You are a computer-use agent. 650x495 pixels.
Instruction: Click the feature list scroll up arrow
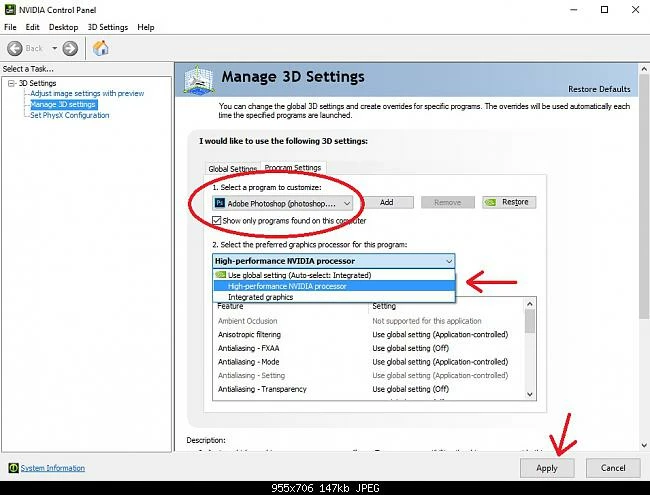(x=530, y=304)
